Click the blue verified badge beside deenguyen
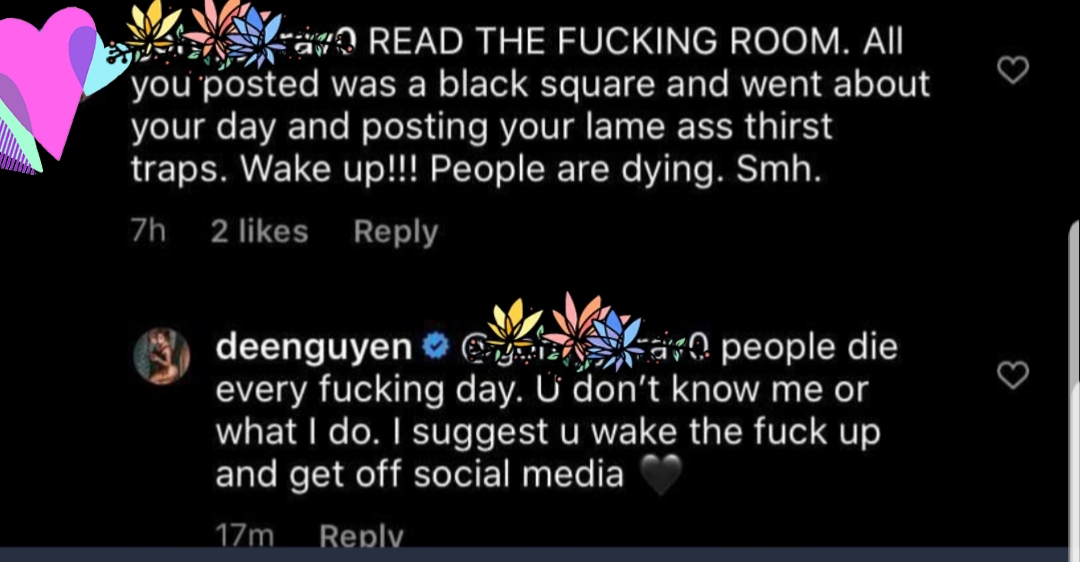Viewport: 1080px width, 562px height. [435, 348]
